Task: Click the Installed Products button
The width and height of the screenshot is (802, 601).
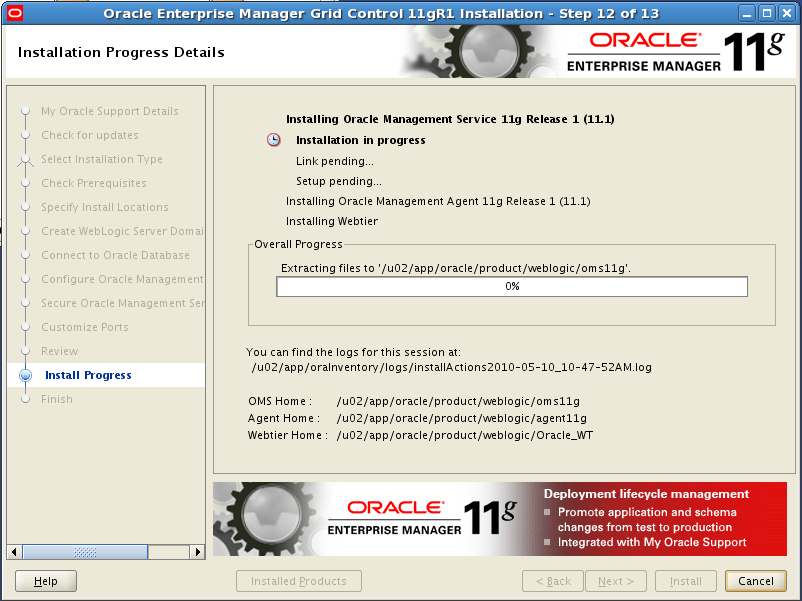Action: 299,581
